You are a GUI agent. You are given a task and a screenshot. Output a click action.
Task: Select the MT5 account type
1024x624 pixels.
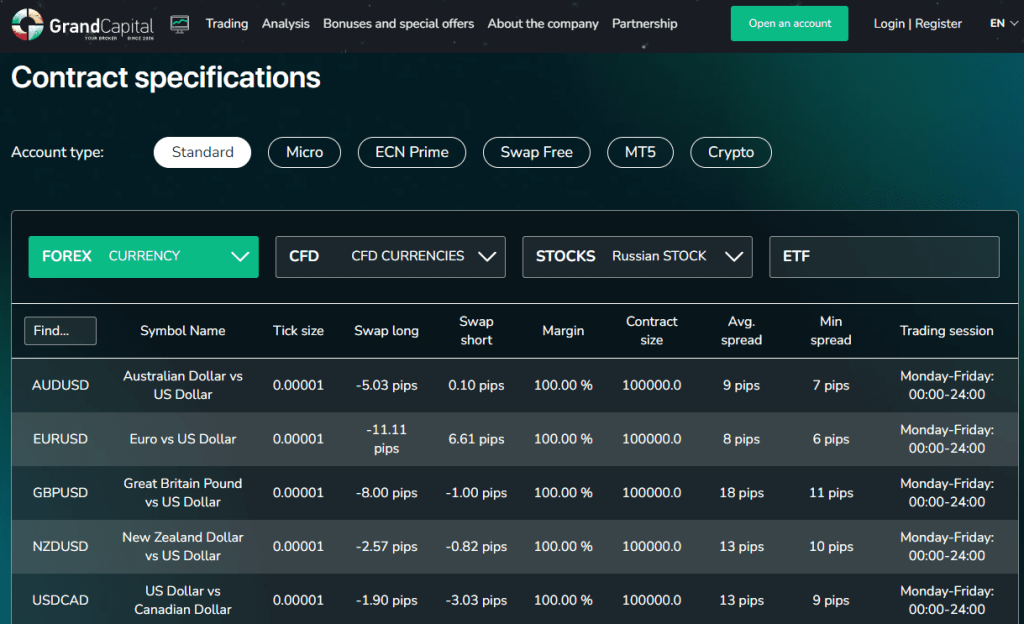coord(640,152)
